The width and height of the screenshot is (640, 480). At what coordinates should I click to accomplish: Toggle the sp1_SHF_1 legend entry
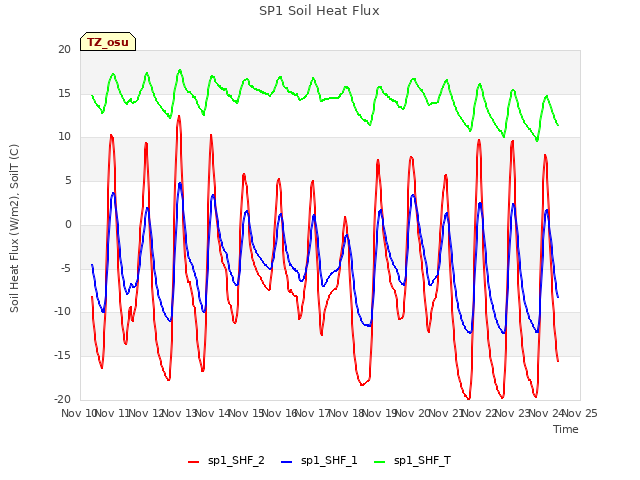(x=319, y=461)
